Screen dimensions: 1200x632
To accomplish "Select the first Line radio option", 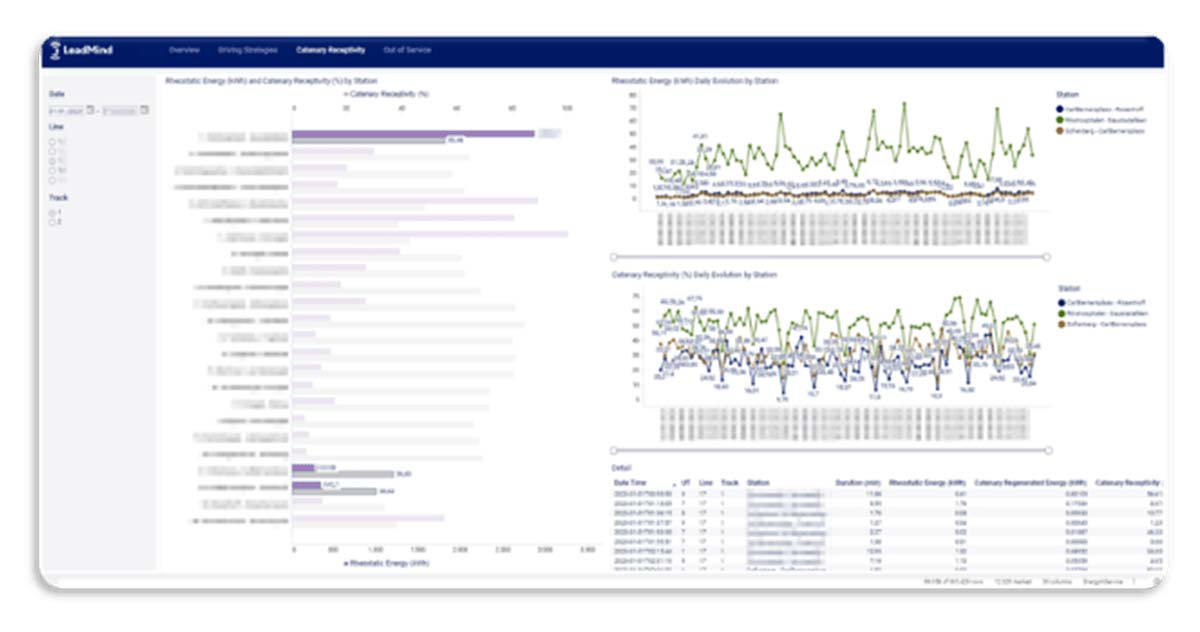I will [53, 142].
